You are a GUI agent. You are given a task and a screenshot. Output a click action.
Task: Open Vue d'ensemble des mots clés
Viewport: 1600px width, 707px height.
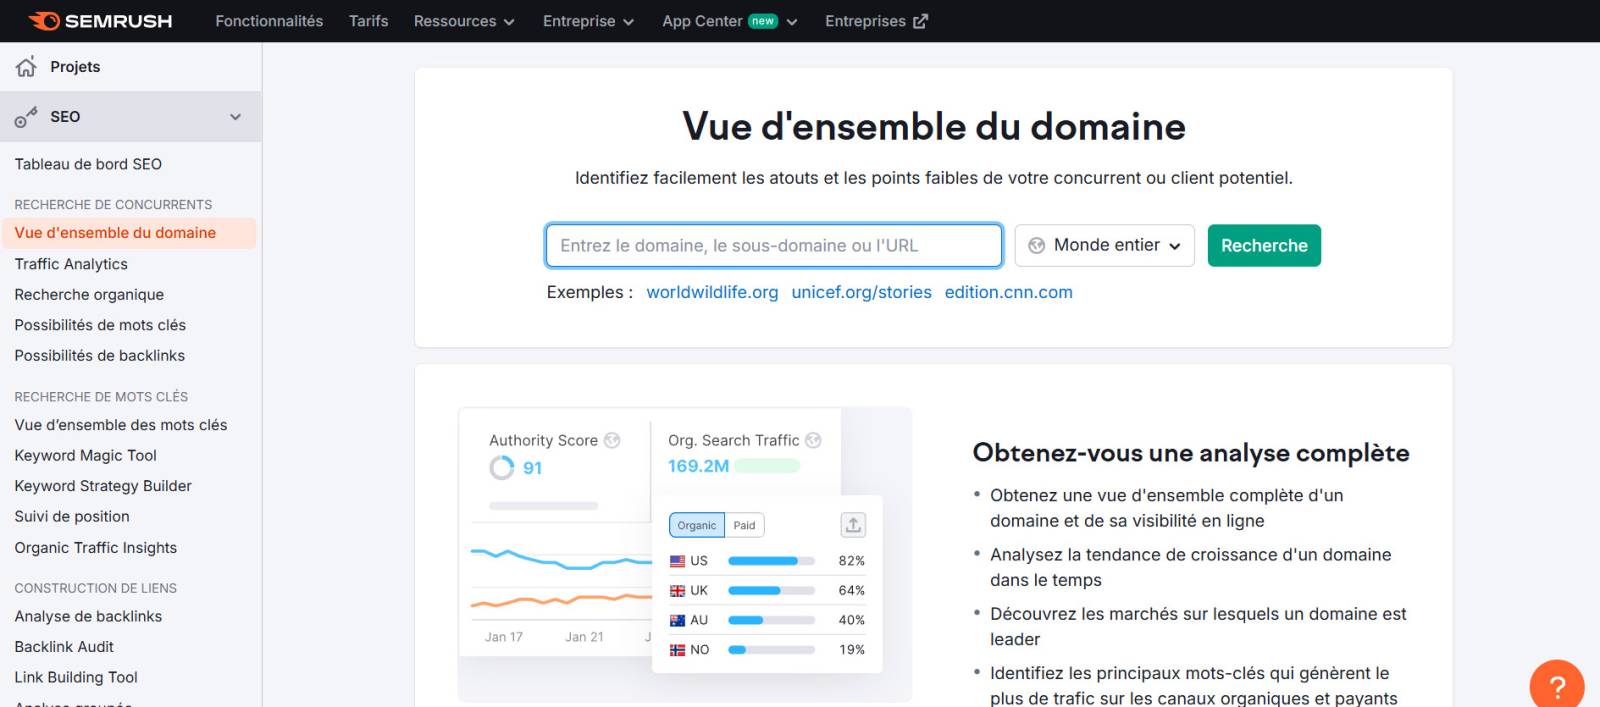pyautogui.click(x=121, y=425)
